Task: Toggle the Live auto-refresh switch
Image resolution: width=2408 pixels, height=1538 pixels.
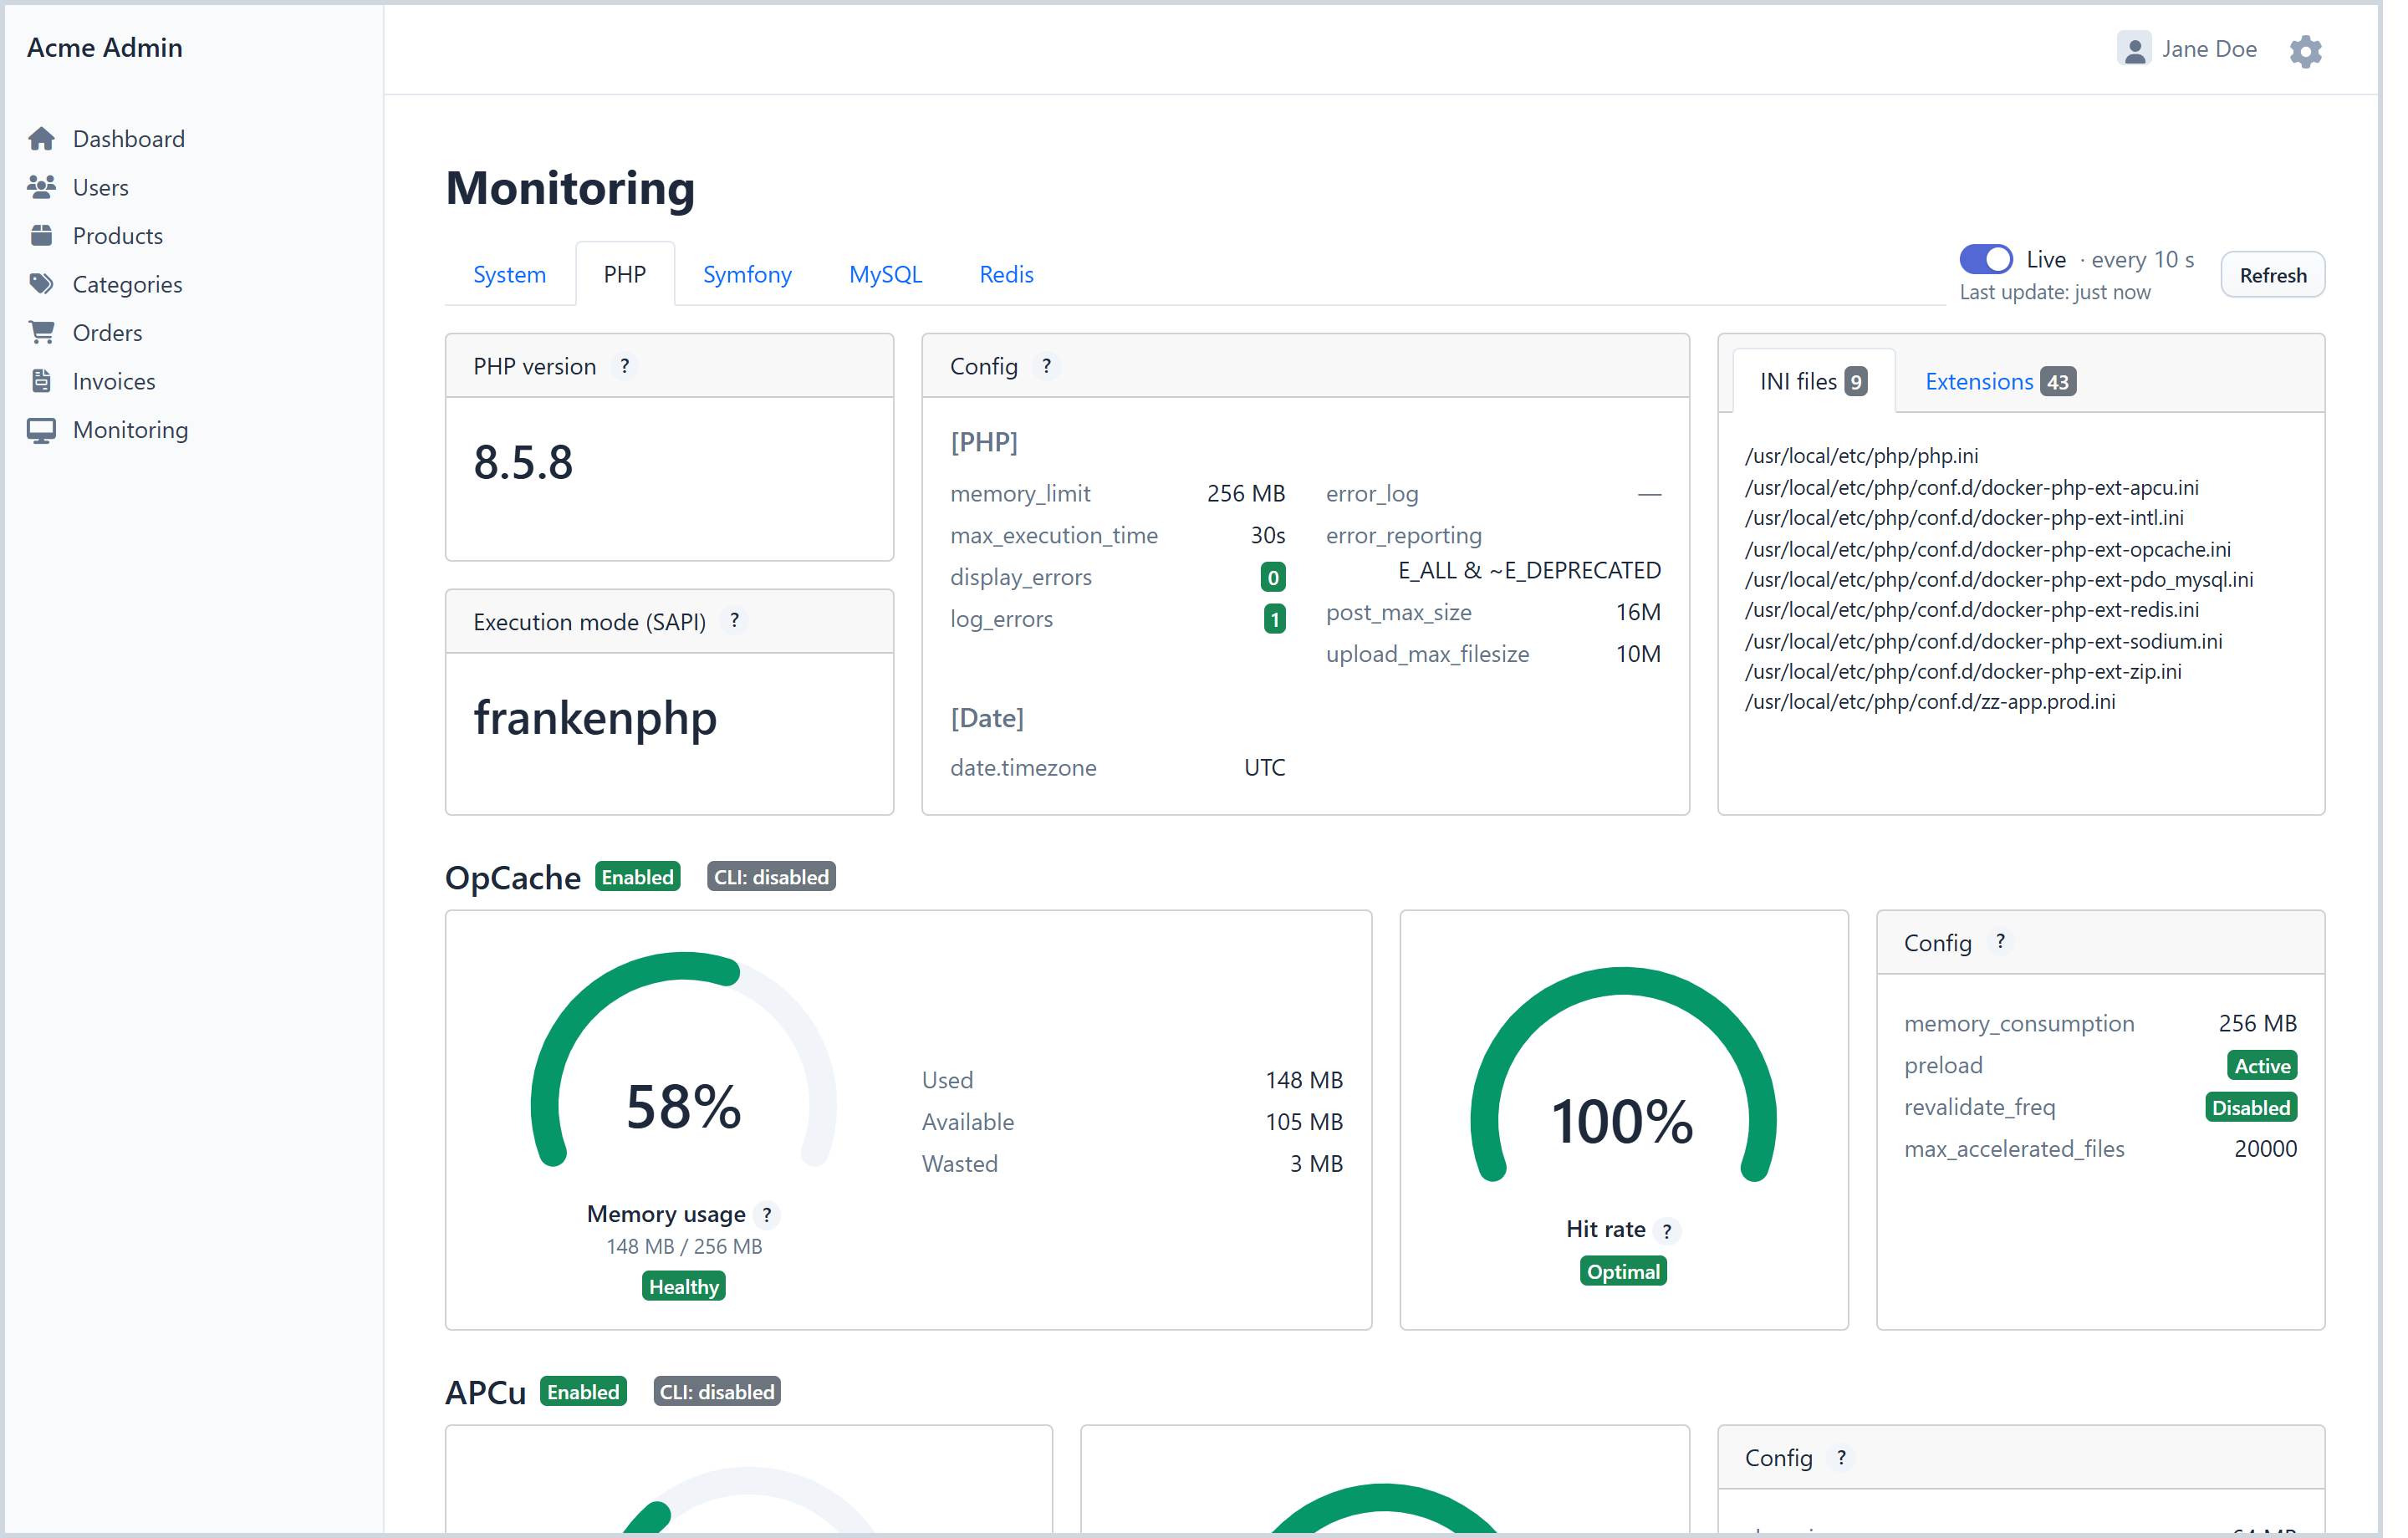Action: (1986, 259)
